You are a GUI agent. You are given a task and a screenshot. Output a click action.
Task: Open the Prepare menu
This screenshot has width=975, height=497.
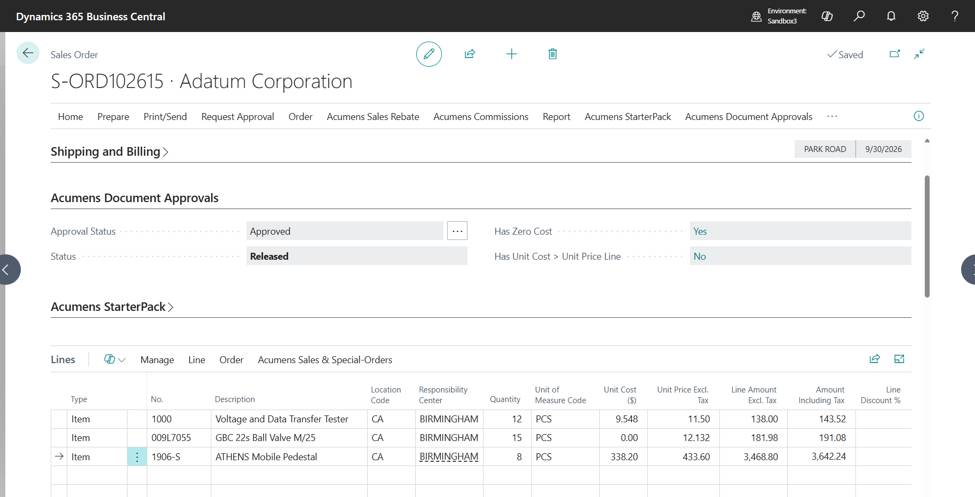click(113, 116)
